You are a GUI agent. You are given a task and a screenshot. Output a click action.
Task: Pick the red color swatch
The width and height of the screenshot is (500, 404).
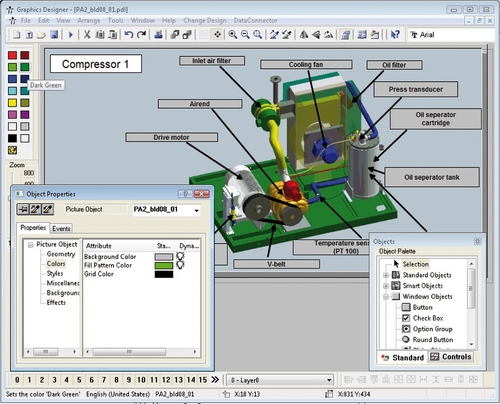click(x=12, y=55)
